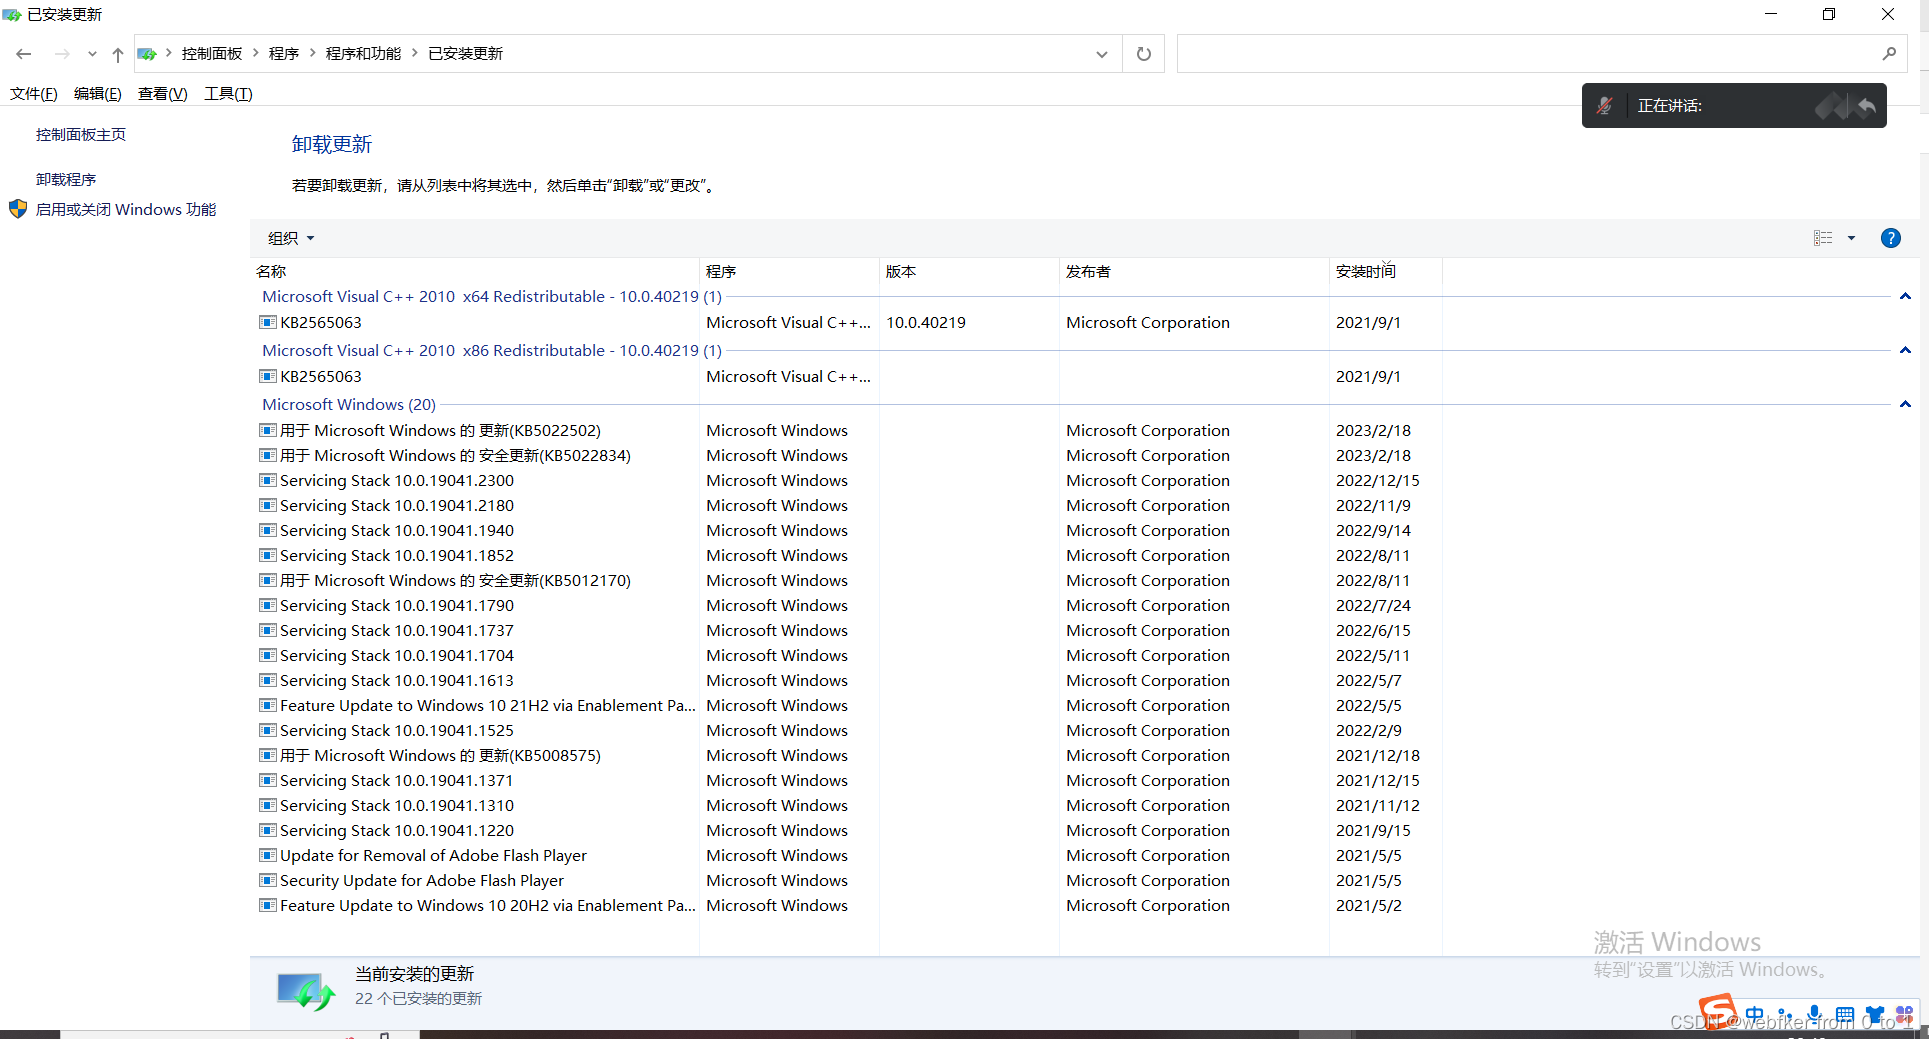The width and height of the screenshot is (1929, 1039).
Task: Click the icon of Servicing Stack 10.0.19041.1737
Action: pos(267,630)
